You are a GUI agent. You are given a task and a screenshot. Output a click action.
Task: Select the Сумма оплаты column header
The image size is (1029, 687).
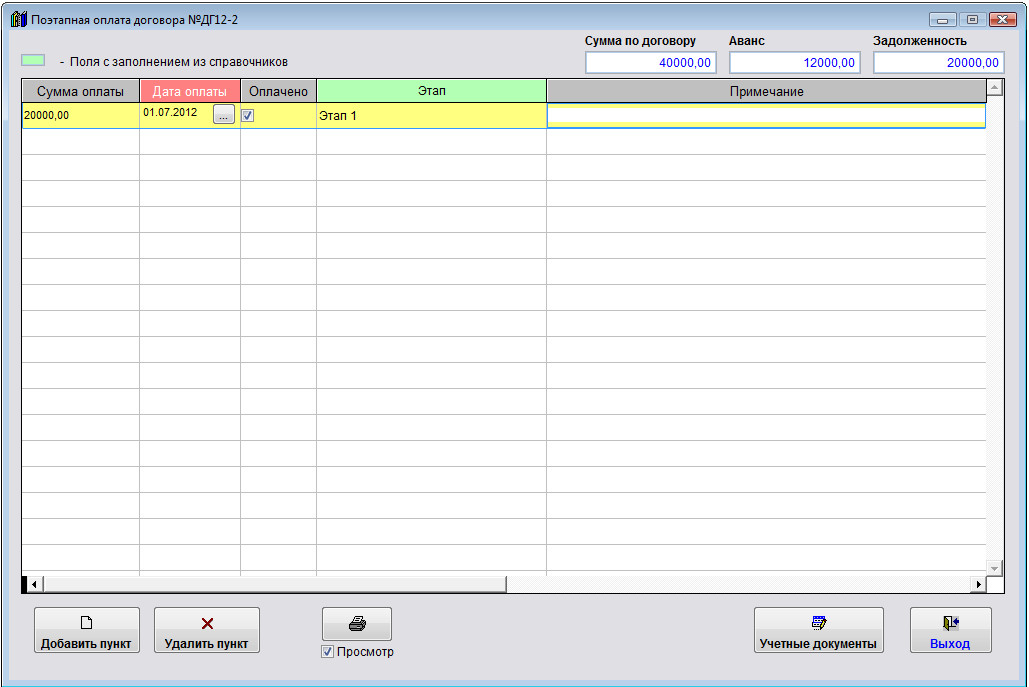tap(81, 91)
